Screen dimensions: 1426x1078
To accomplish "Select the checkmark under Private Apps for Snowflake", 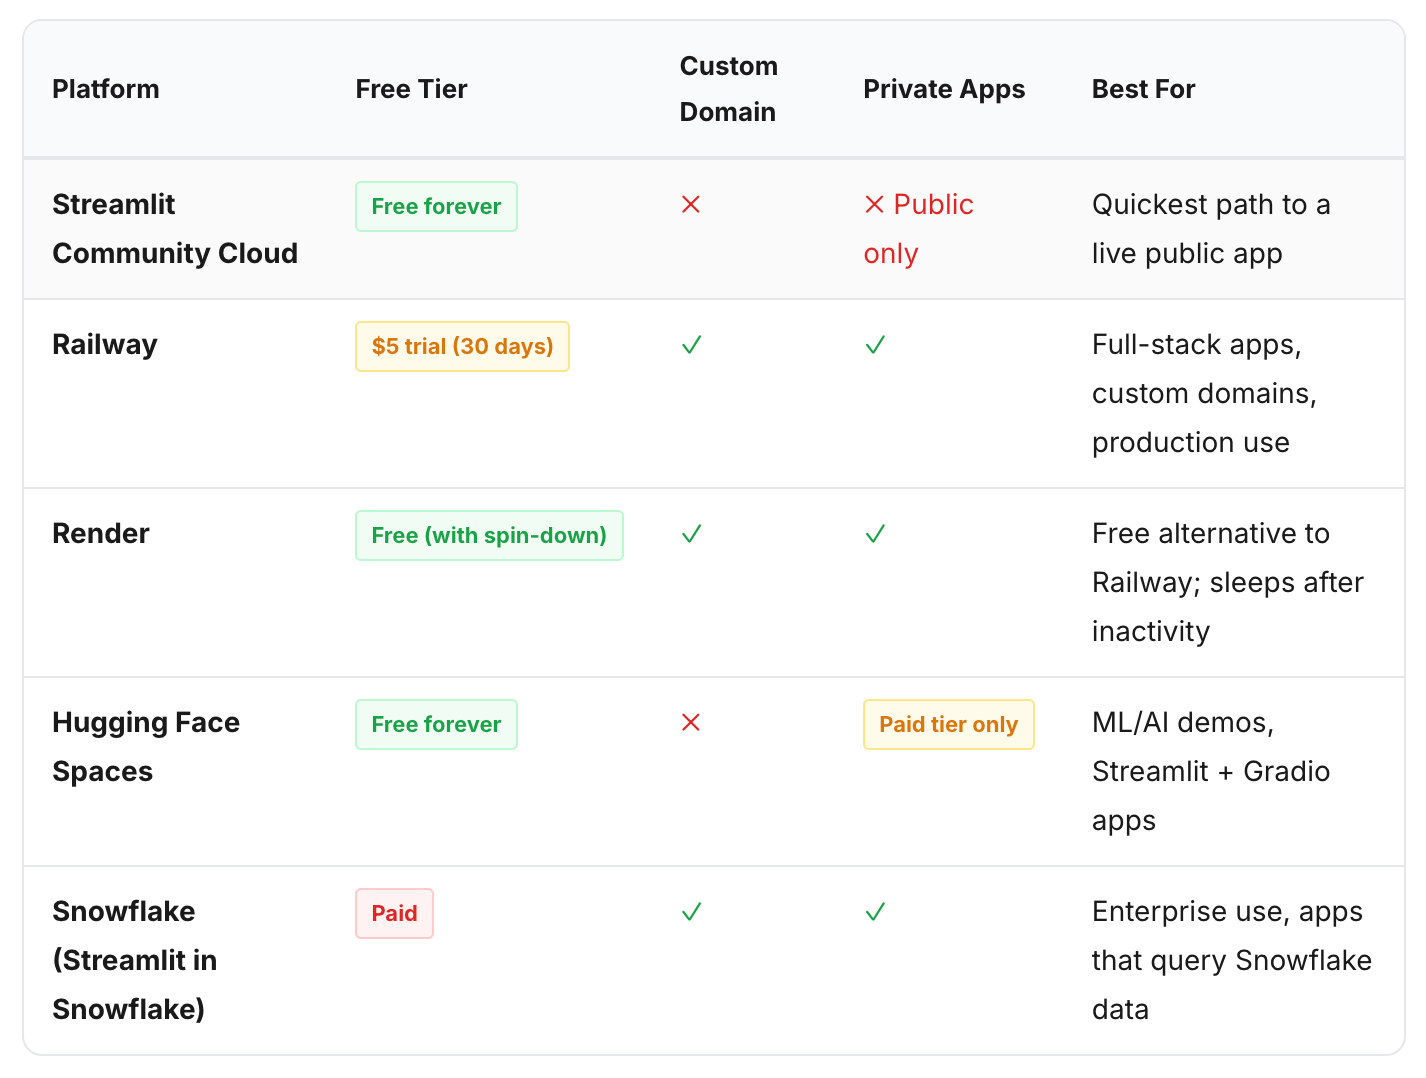I will coord(875,911).
